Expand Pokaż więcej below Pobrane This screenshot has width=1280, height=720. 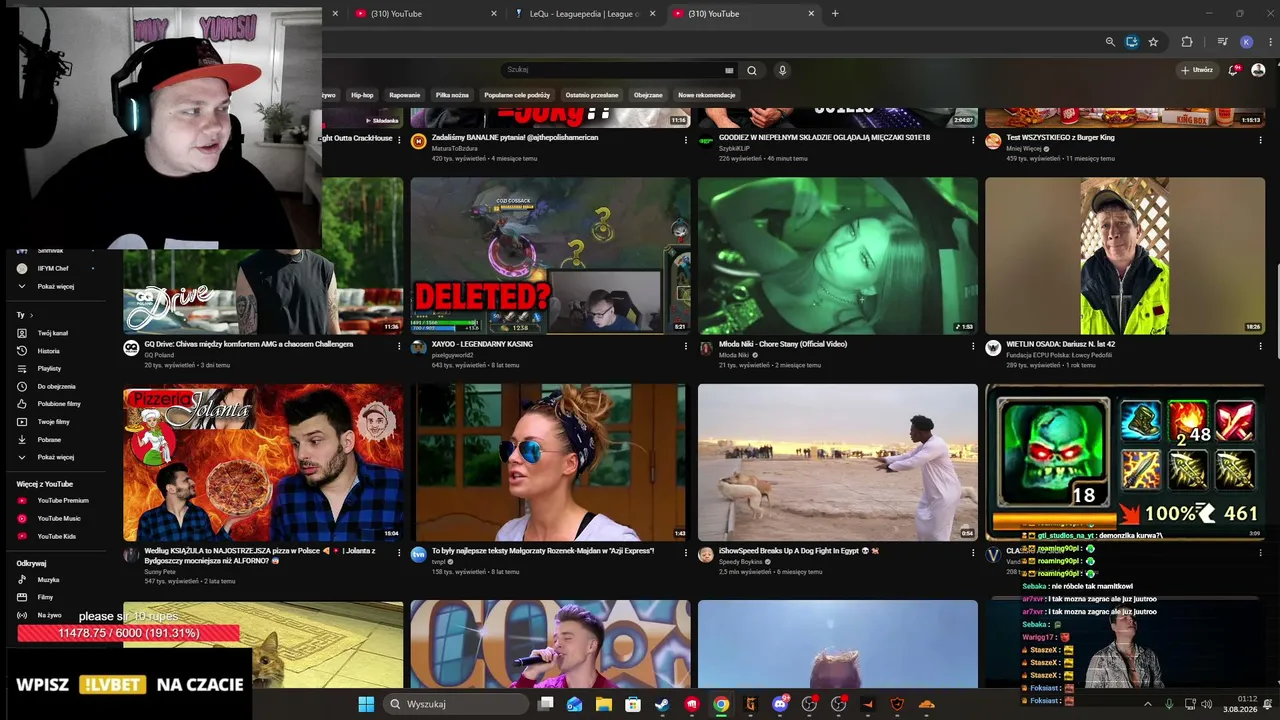point(55,457)
